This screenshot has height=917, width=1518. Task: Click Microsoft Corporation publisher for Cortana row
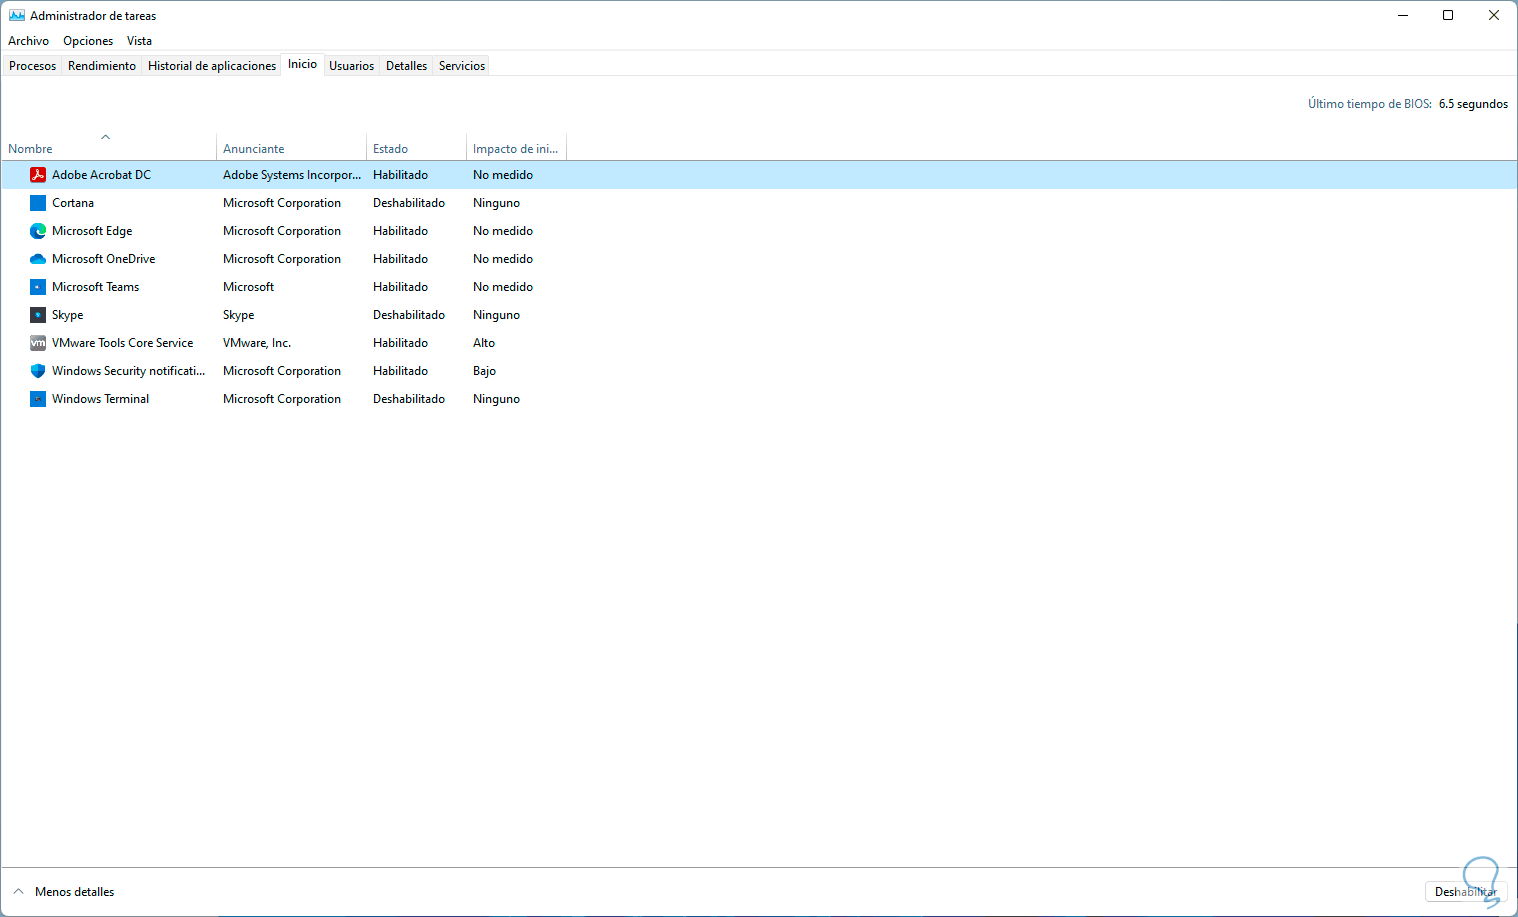pos(282,203)
